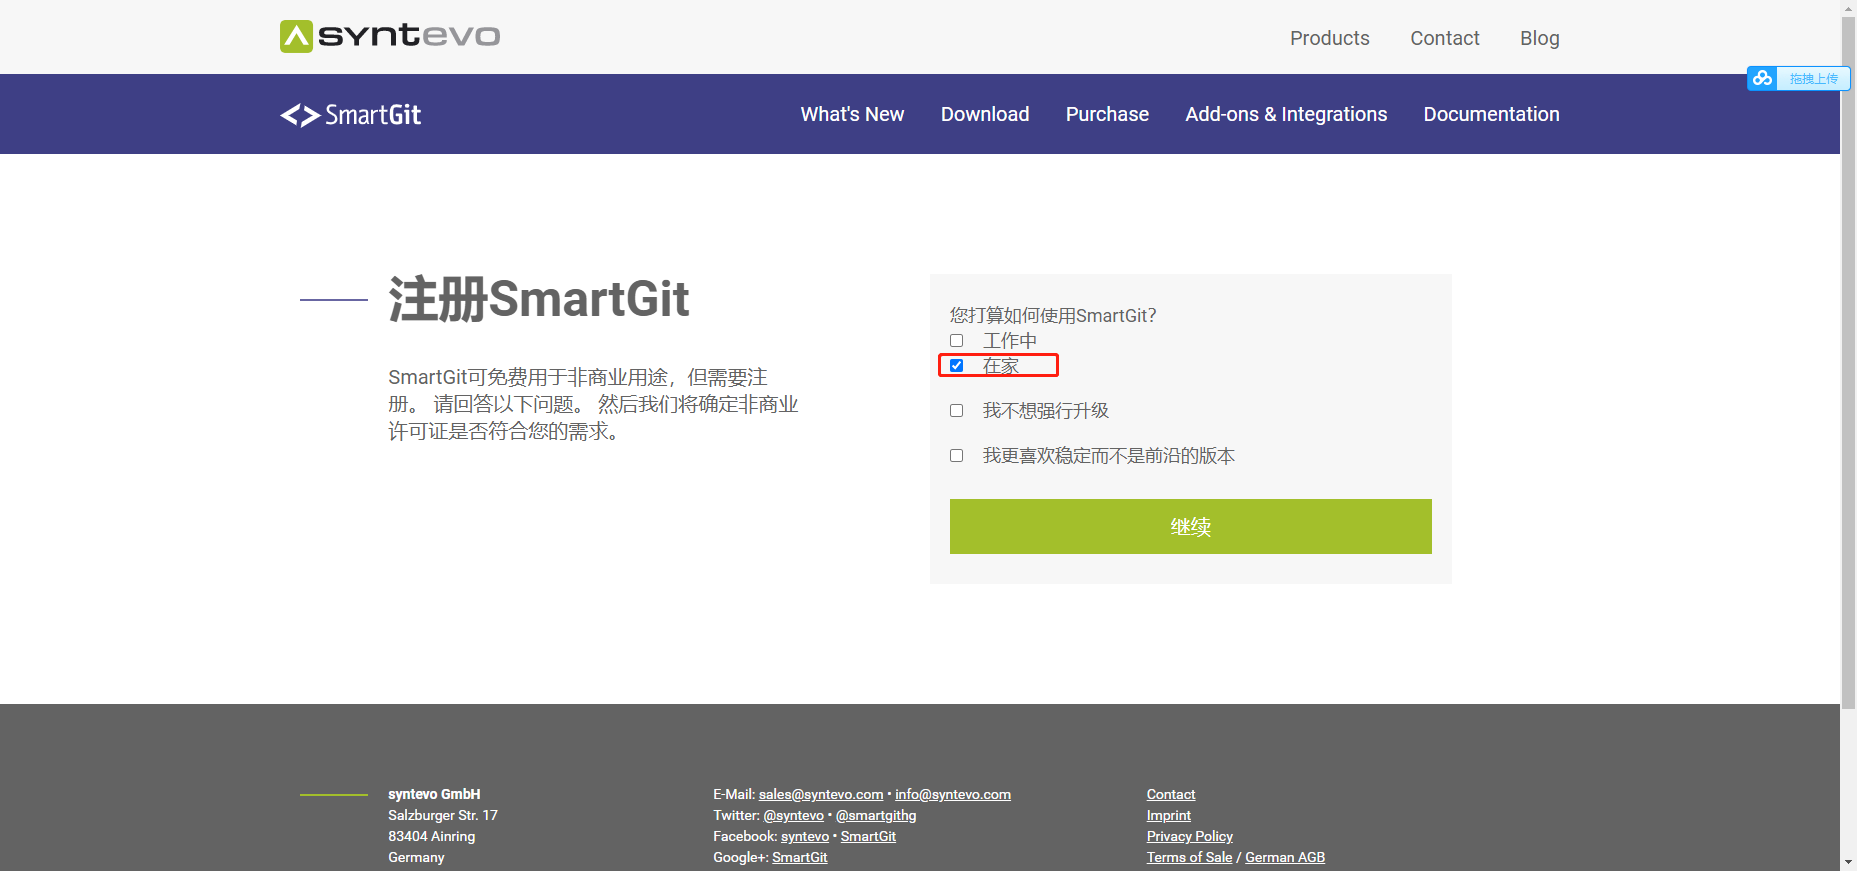Image resolution: width=1857 pixels, height=871 pixels.
Task: Click the cloud upload widget icon
Action: click(1762, 78)
